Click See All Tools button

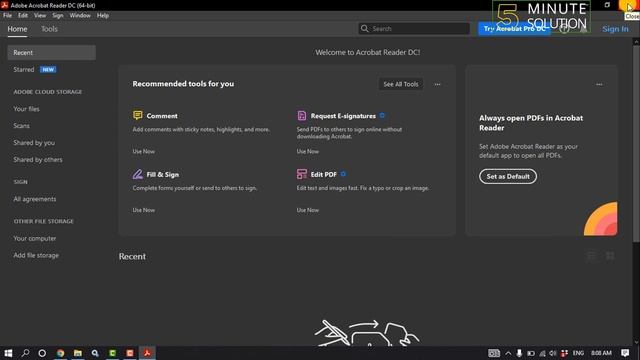[401, 84]
